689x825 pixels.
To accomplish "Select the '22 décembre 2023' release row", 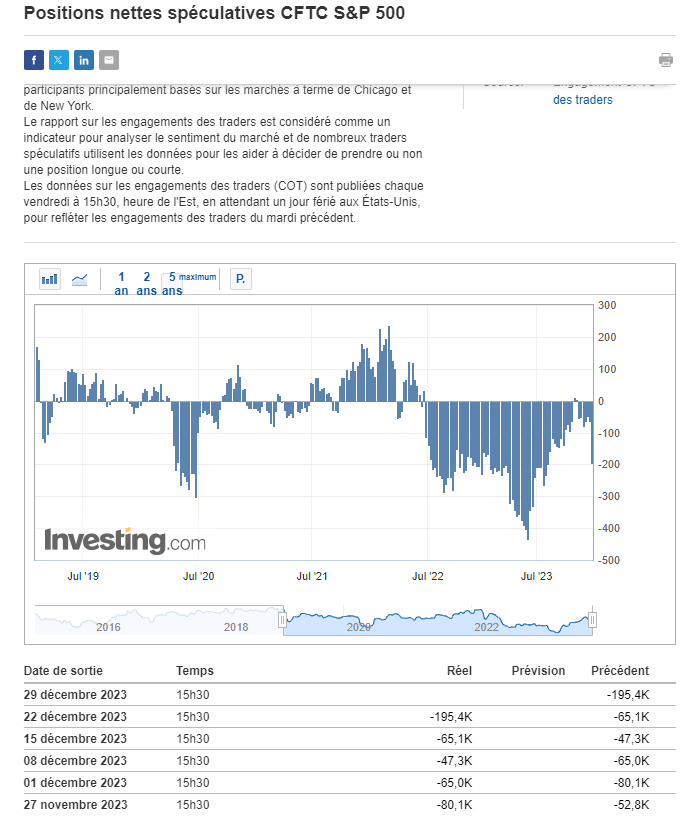I will [x=76, y=717].
